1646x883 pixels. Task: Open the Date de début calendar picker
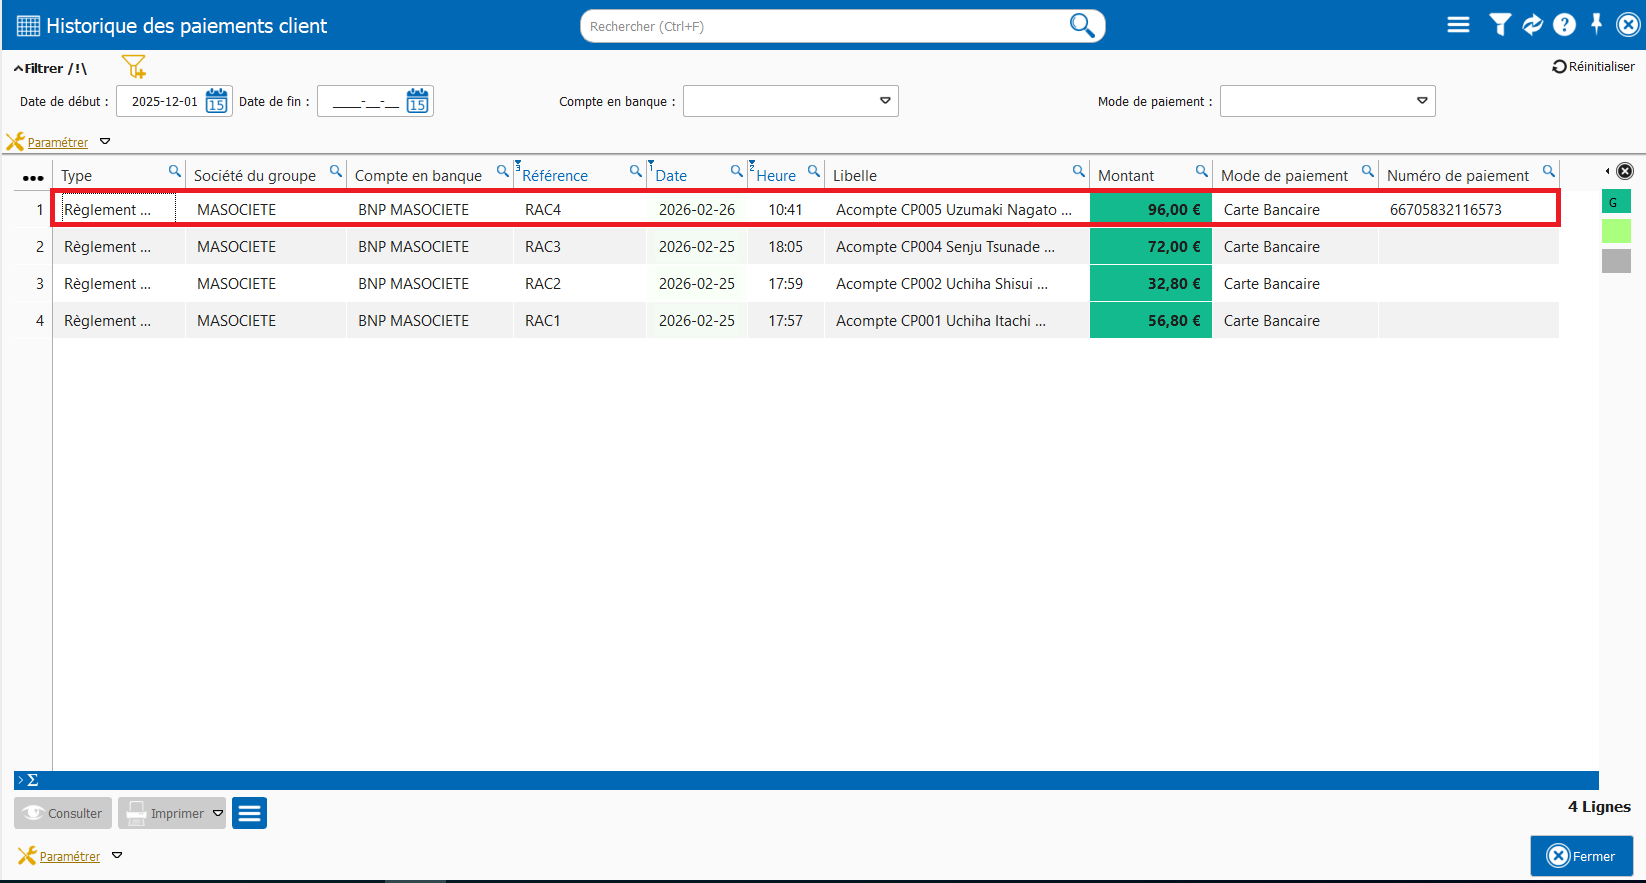[x=216, y=101]
